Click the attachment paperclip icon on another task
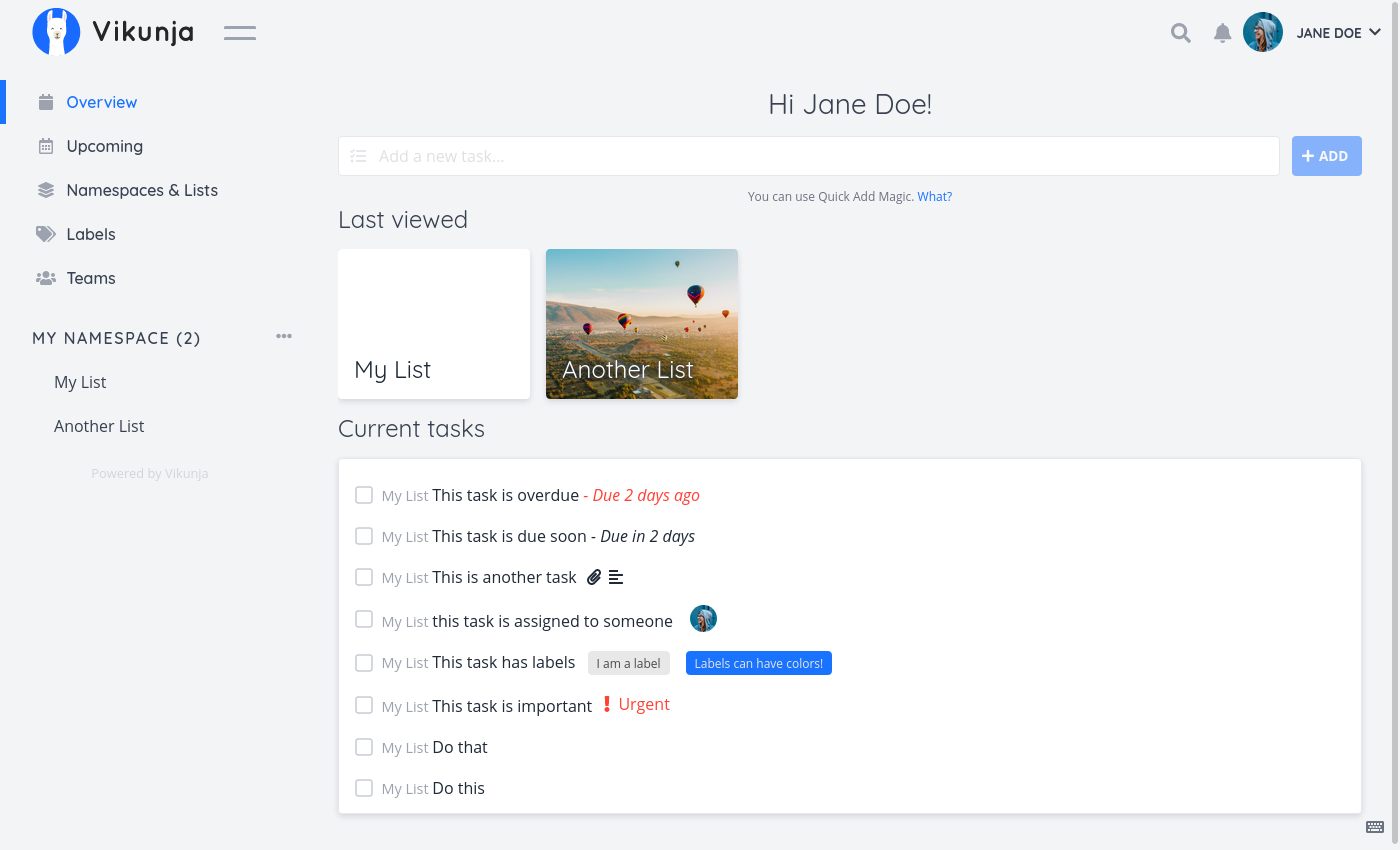Screen dimensions: 1400x850 coord(594,577)
